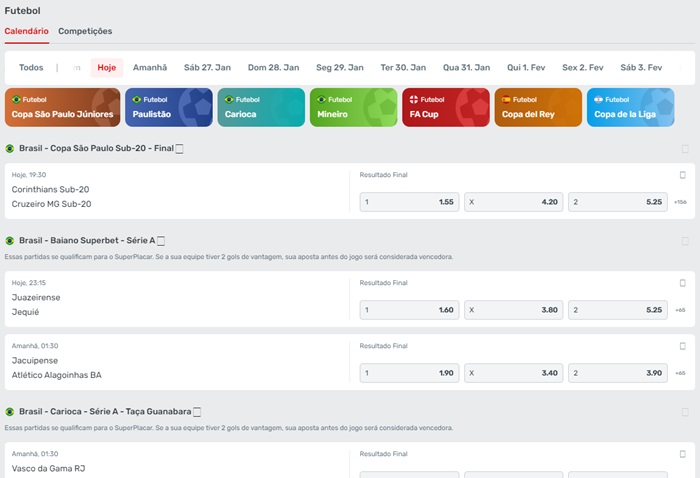This screenshot has height=478, width=700.
Task: Choose the Copa de la Liga tile
Action: point(630,108)
